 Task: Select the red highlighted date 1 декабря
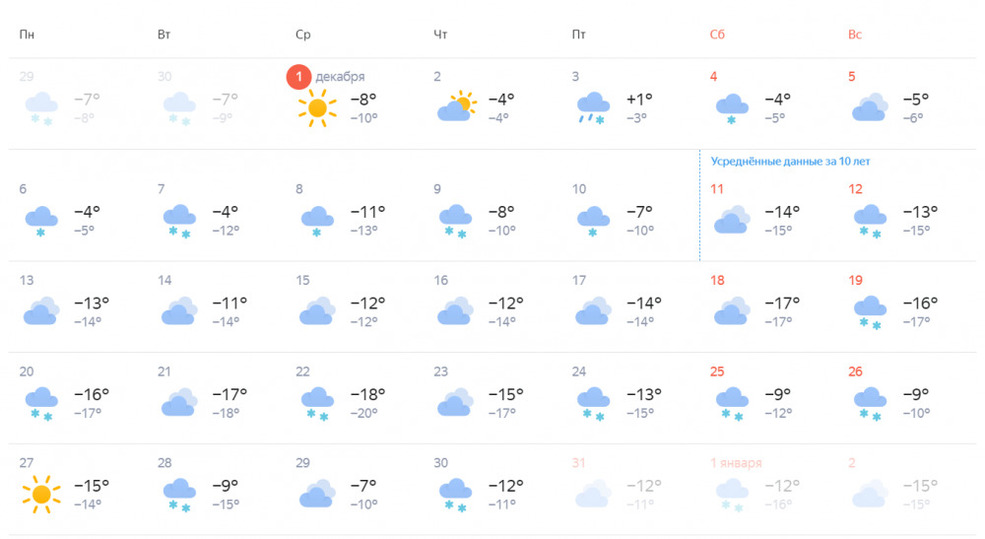325,77
